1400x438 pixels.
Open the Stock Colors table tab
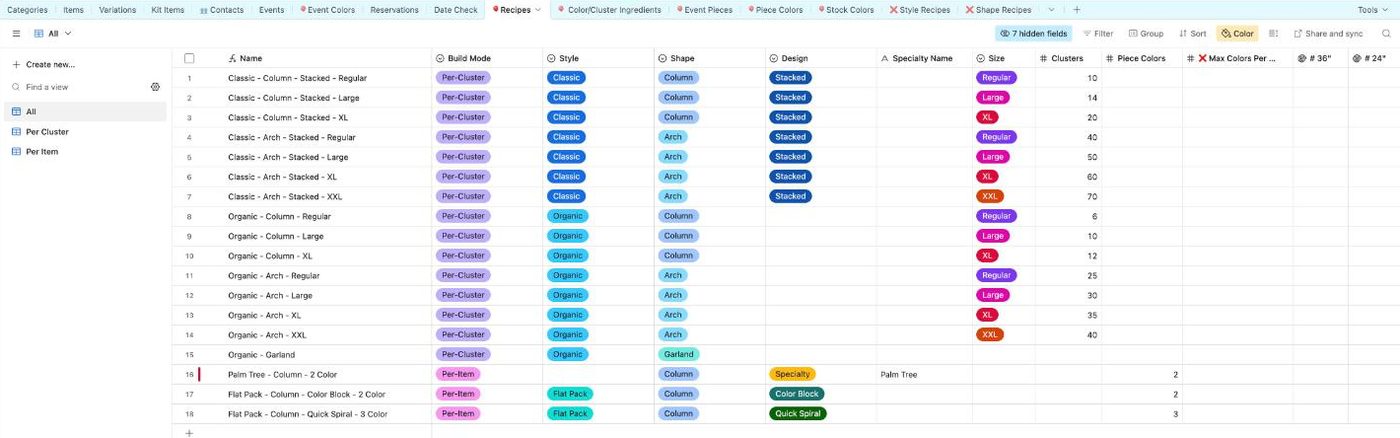click(846, 10)
